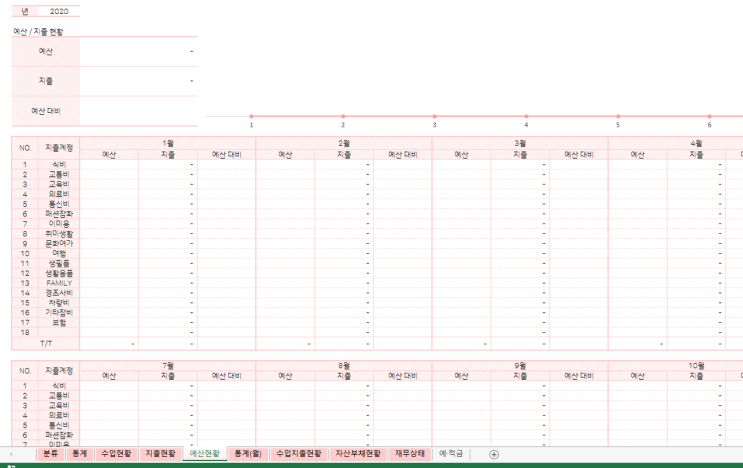Click the 예산 대비 summary label
The width and height of the screenshot is (743, 468).
(45, 111)
